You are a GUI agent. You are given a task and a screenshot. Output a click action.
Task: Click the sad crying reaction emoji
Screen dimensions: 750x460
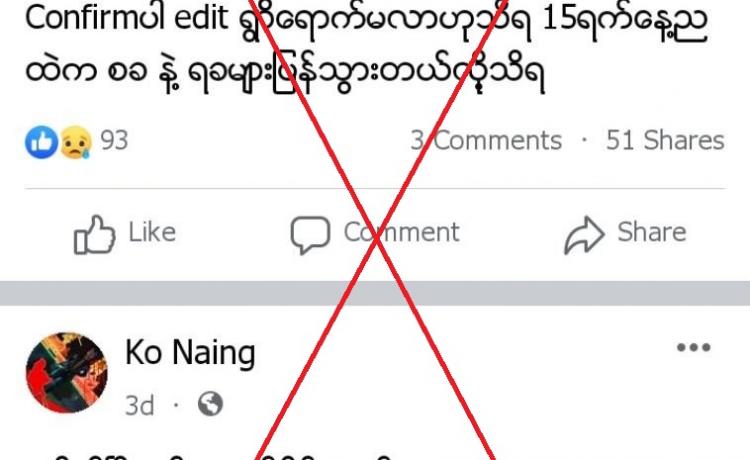point(76,142)
